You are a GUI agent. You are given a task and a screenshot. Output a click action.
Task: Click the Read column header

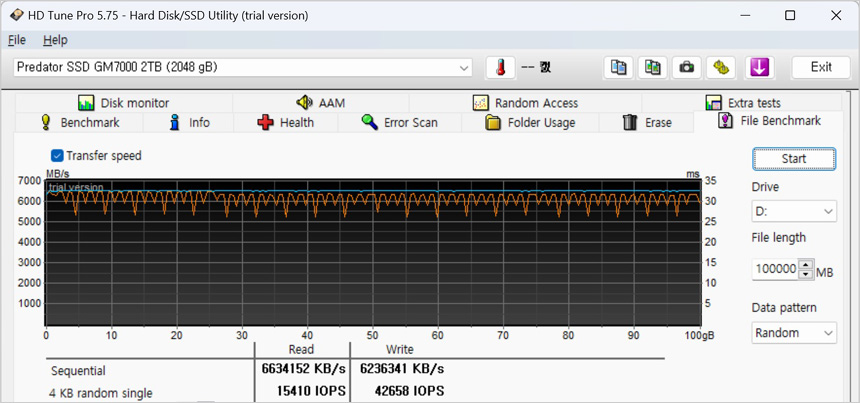(301, 349)
